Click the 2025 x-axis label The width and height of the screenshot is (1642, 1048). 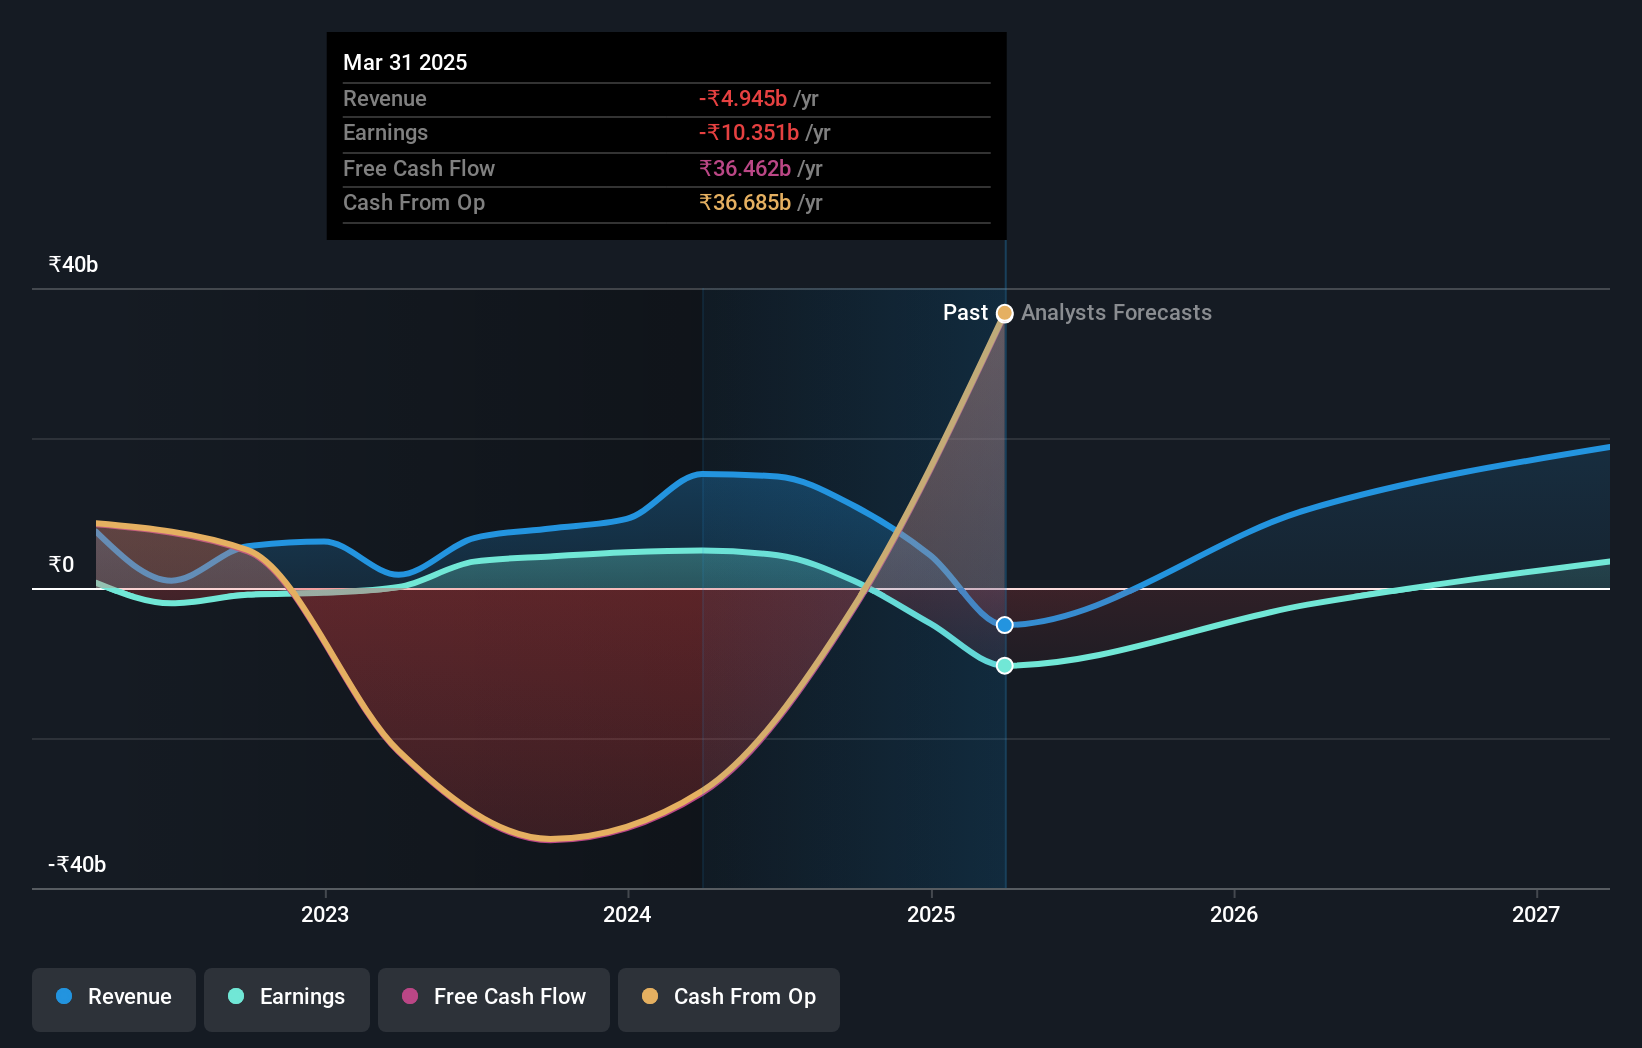pos(931,914)
